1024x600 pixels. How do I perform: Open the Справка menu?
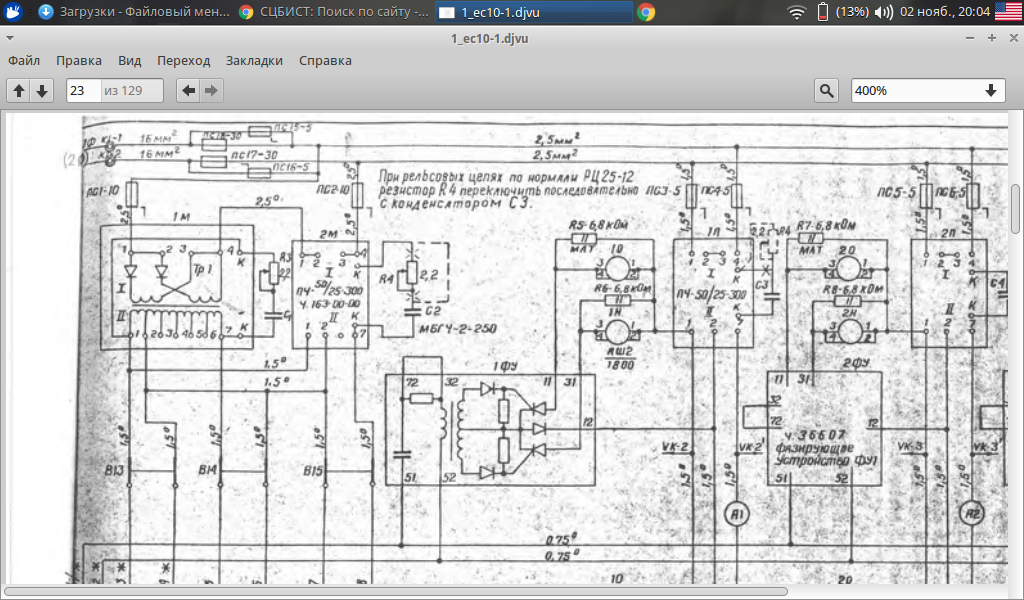click(325, 60)
